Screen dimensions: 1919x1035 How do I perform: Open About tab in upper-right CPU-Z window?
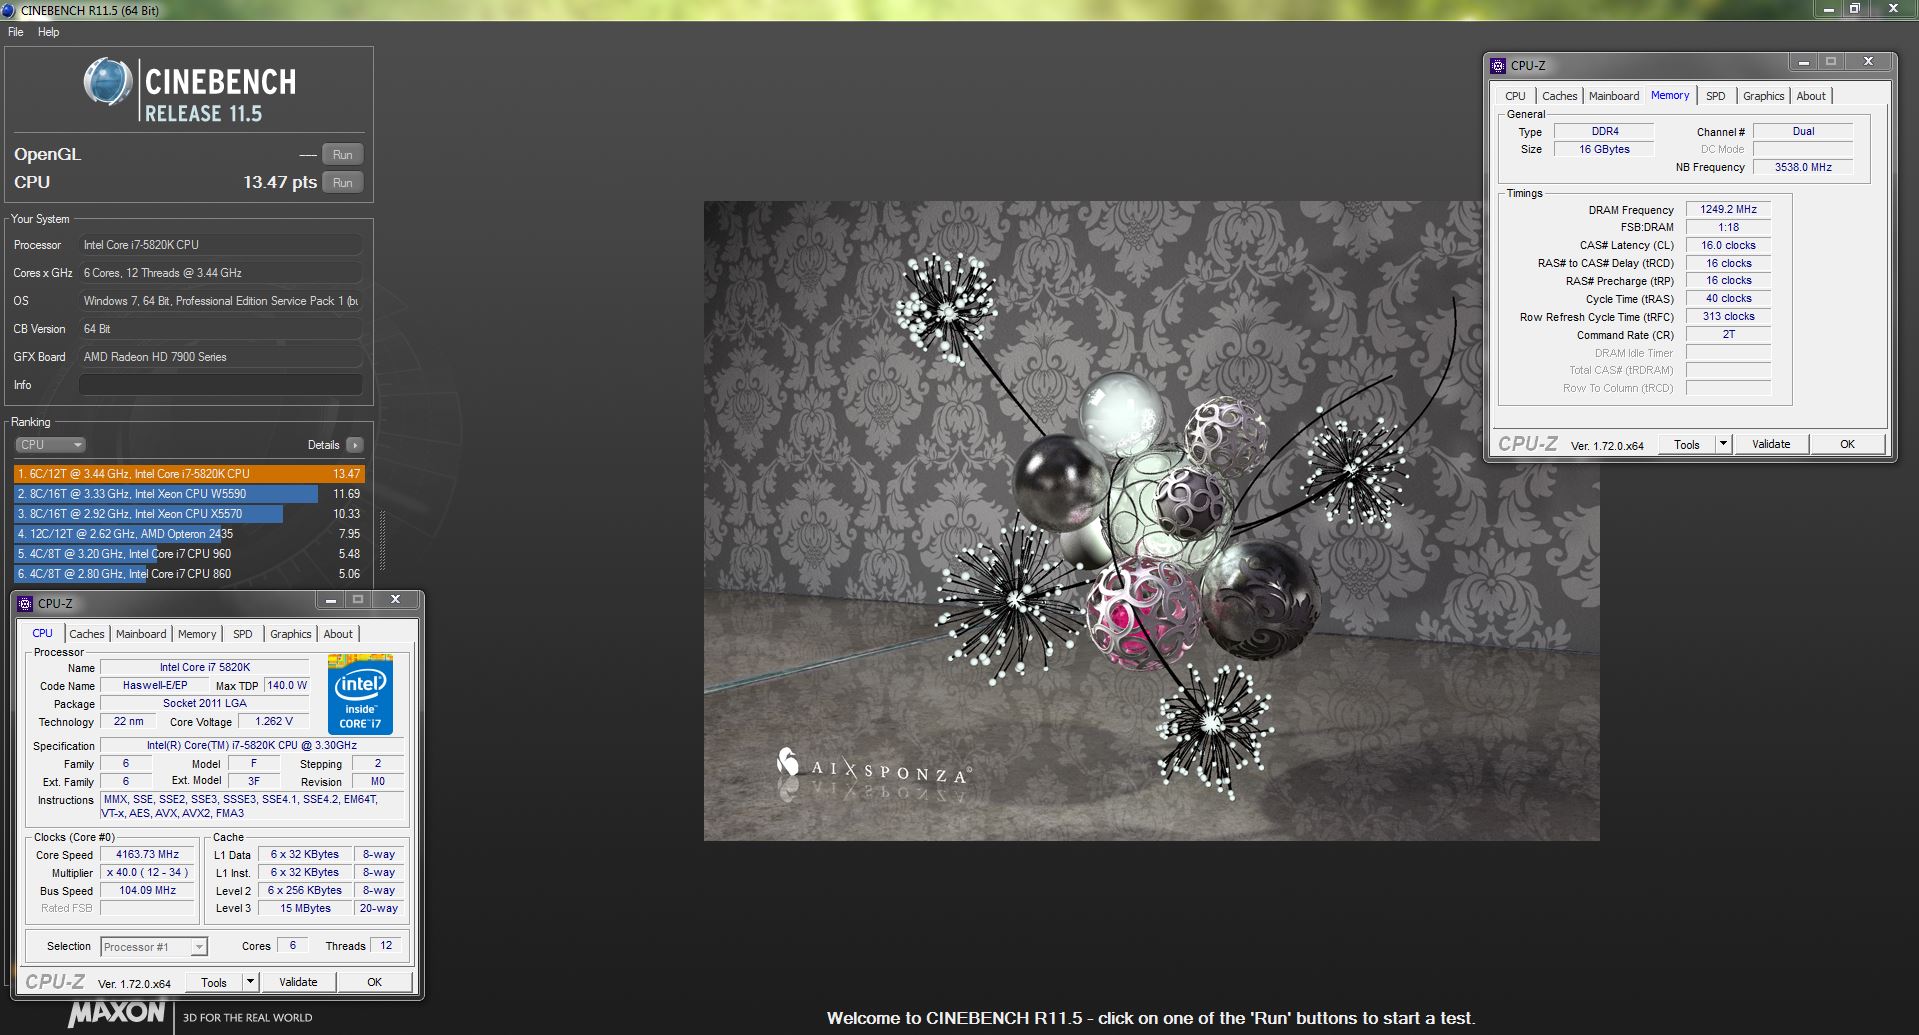[1811, 96]
